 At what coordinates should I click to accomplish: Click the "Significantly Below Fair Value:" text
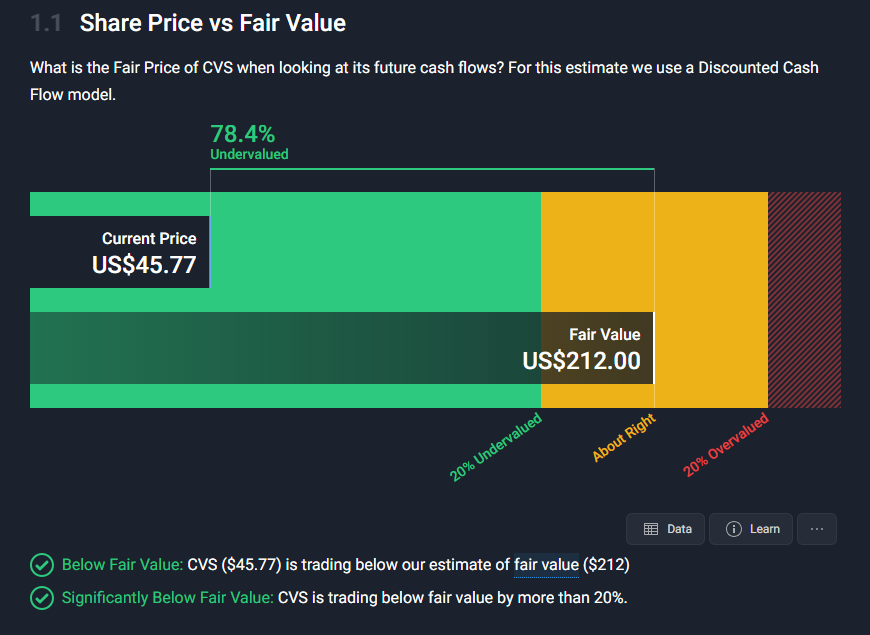click(x=167, y=598)
